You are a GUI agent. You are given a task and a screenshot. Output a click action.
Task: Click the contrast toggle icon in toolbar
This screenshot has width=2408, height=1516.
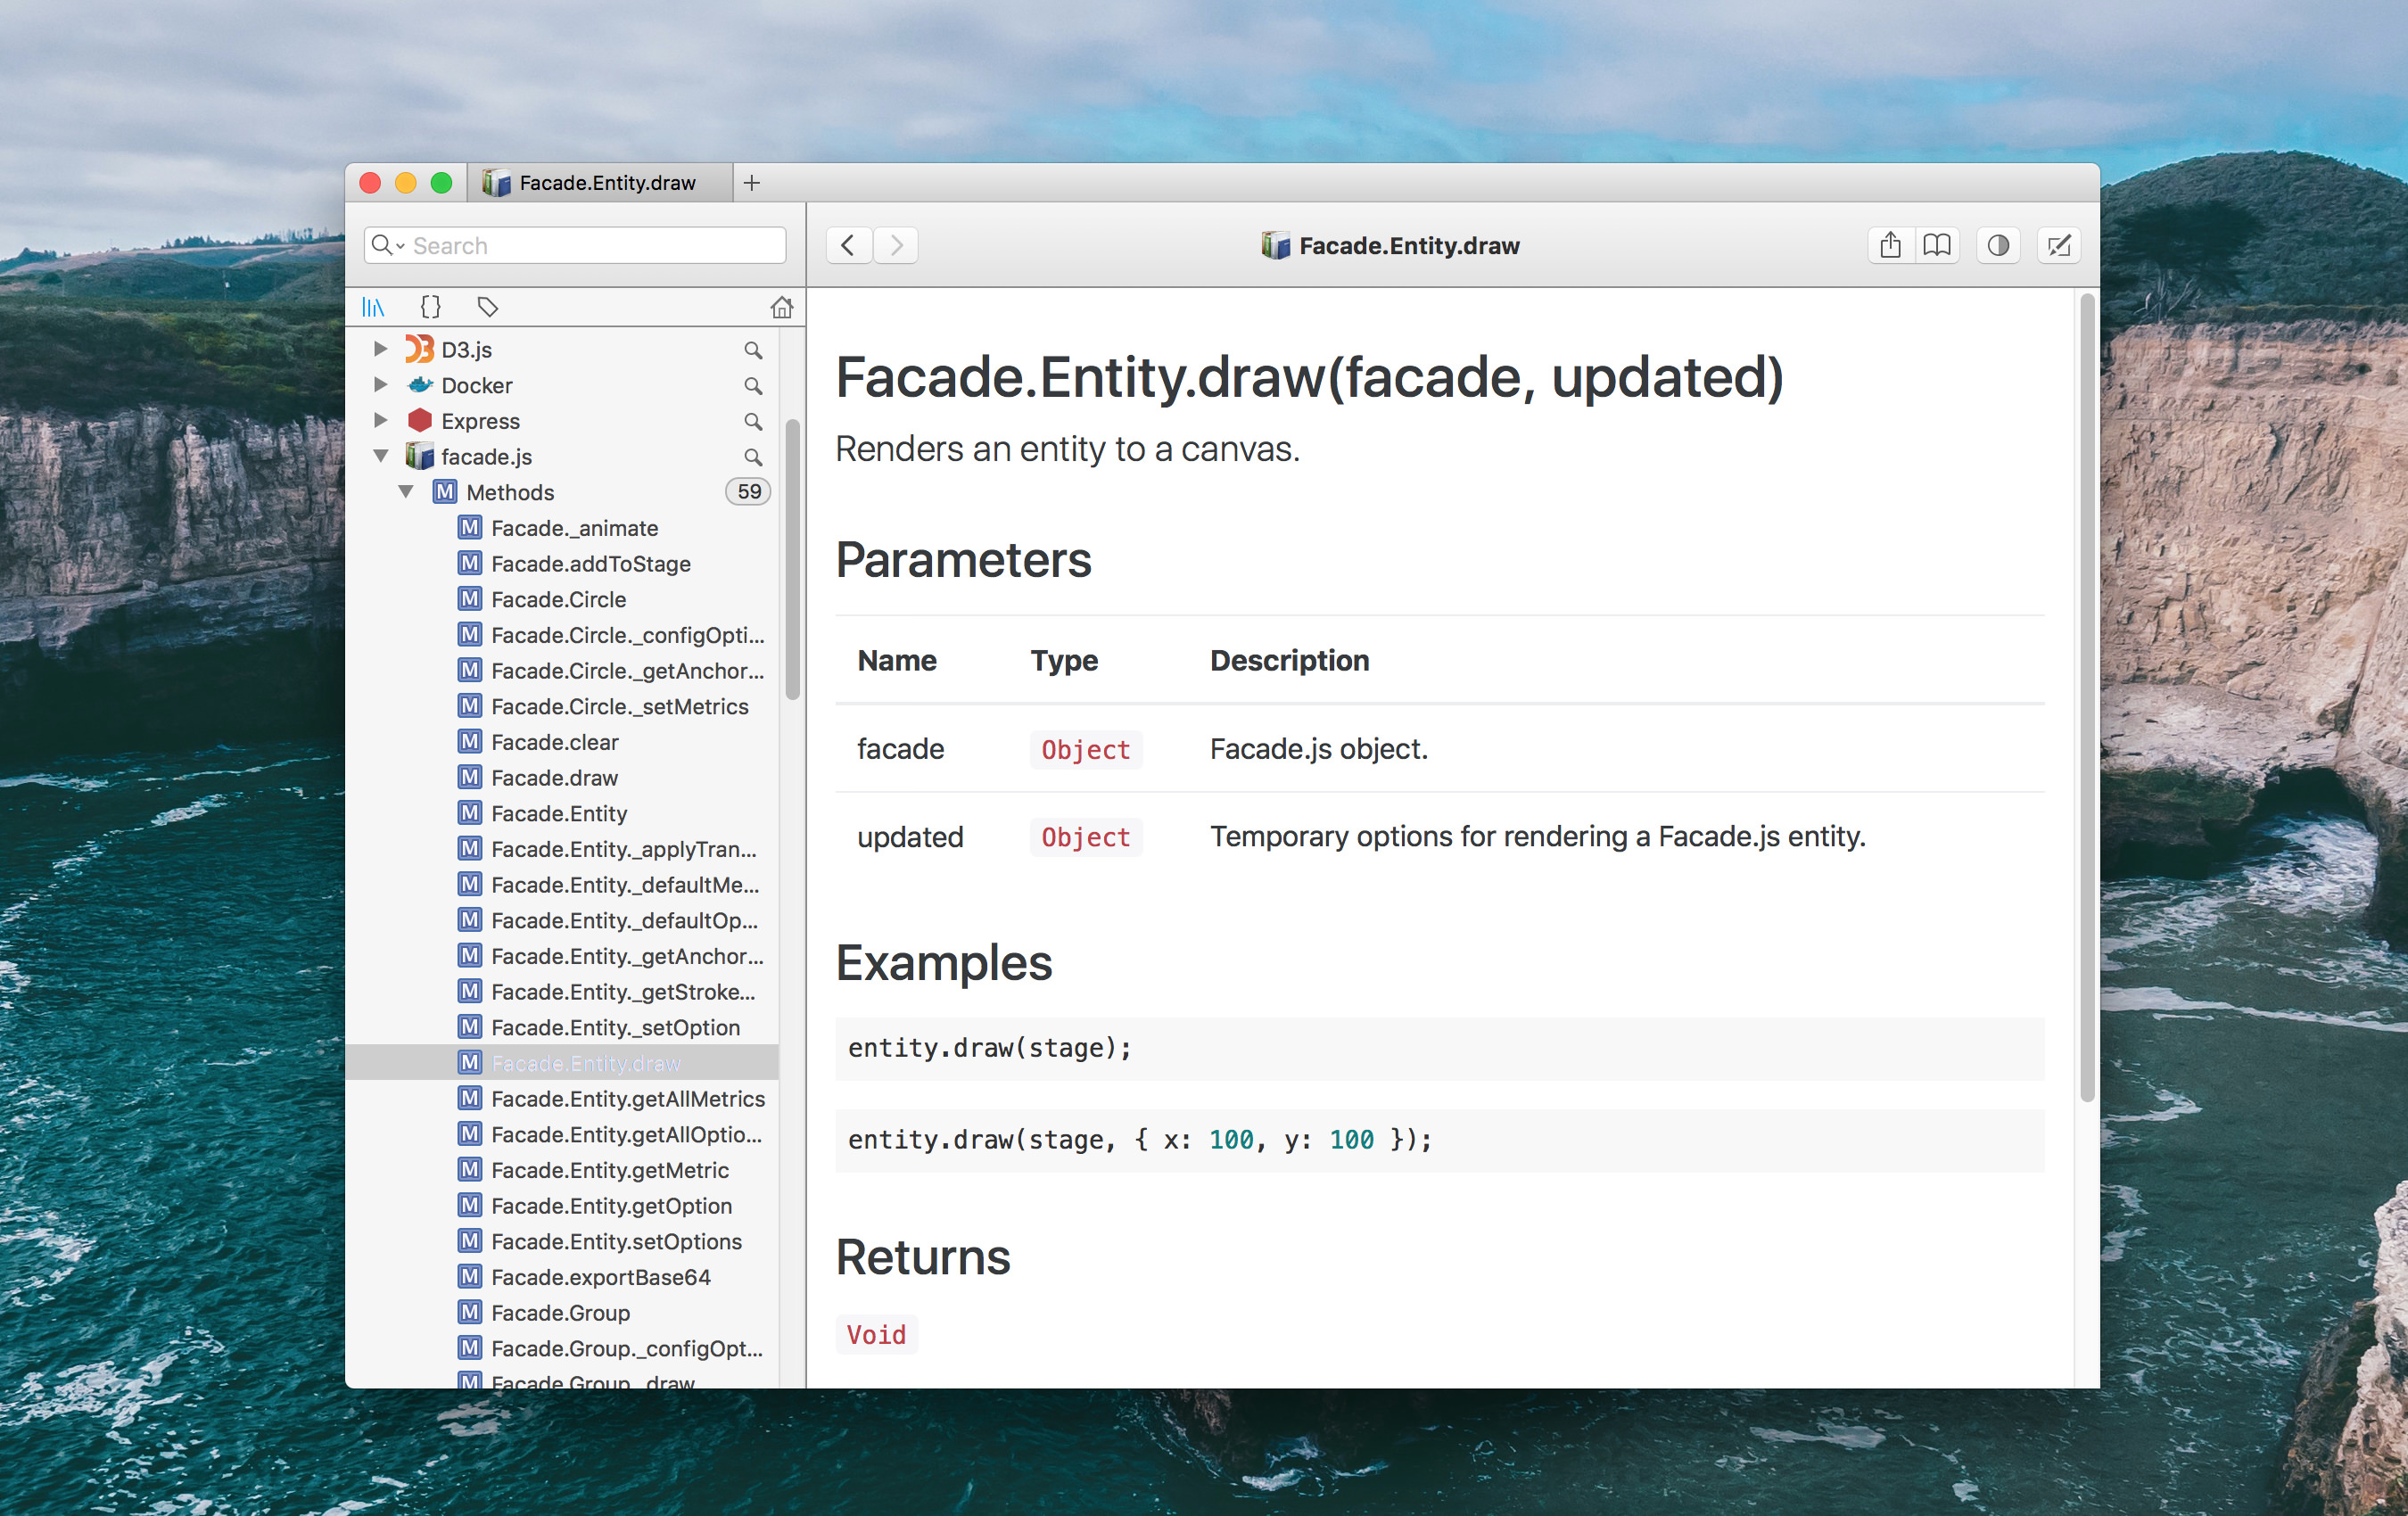pos(2000,243)
